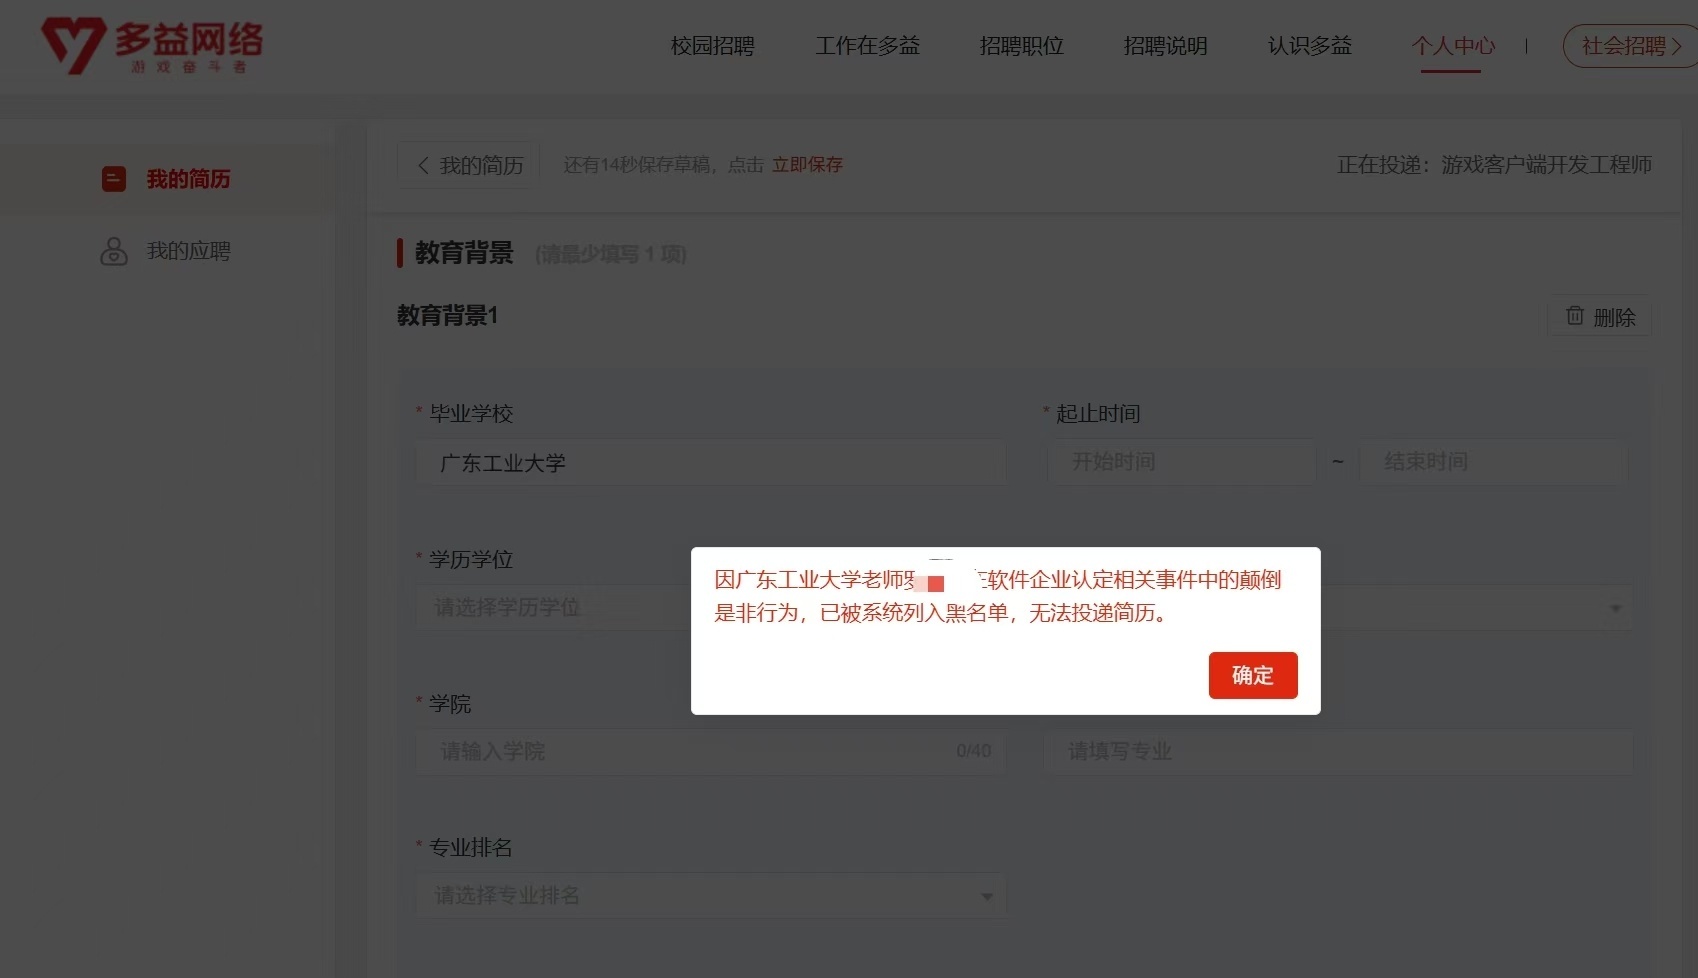Confirm the blacklist dialog with 确定
This screenshot has height=978, width=1698.
point(1252,675)
